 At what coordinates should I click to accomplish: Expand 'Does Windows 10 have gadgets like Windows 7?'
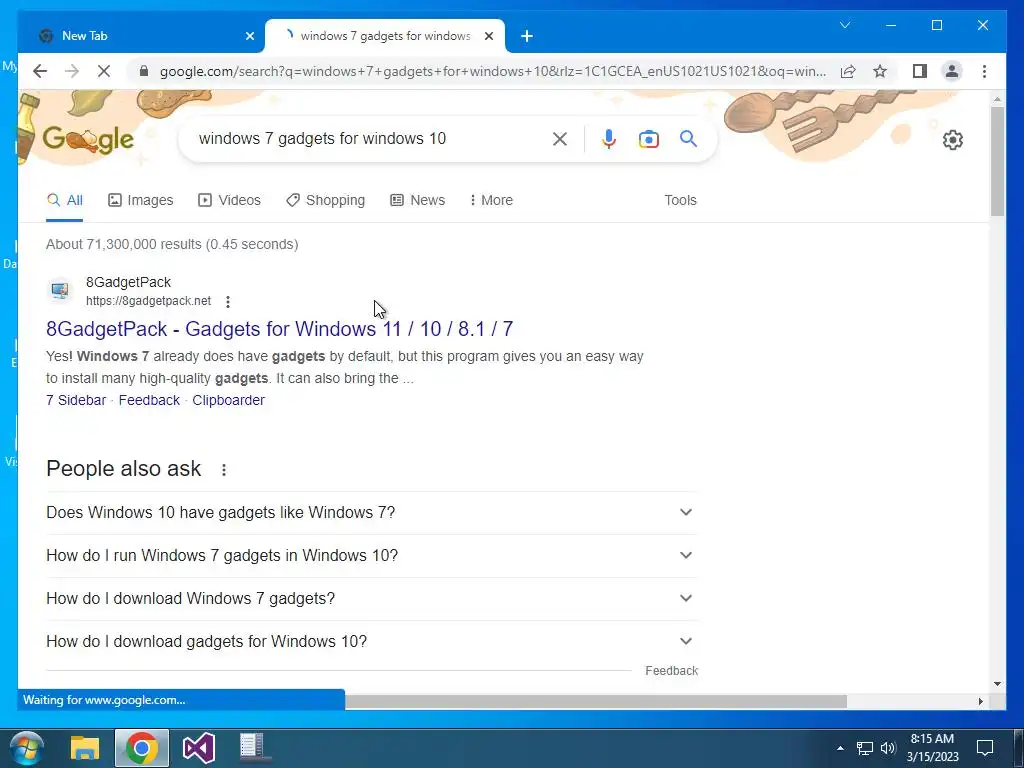[x=372, y=513]
